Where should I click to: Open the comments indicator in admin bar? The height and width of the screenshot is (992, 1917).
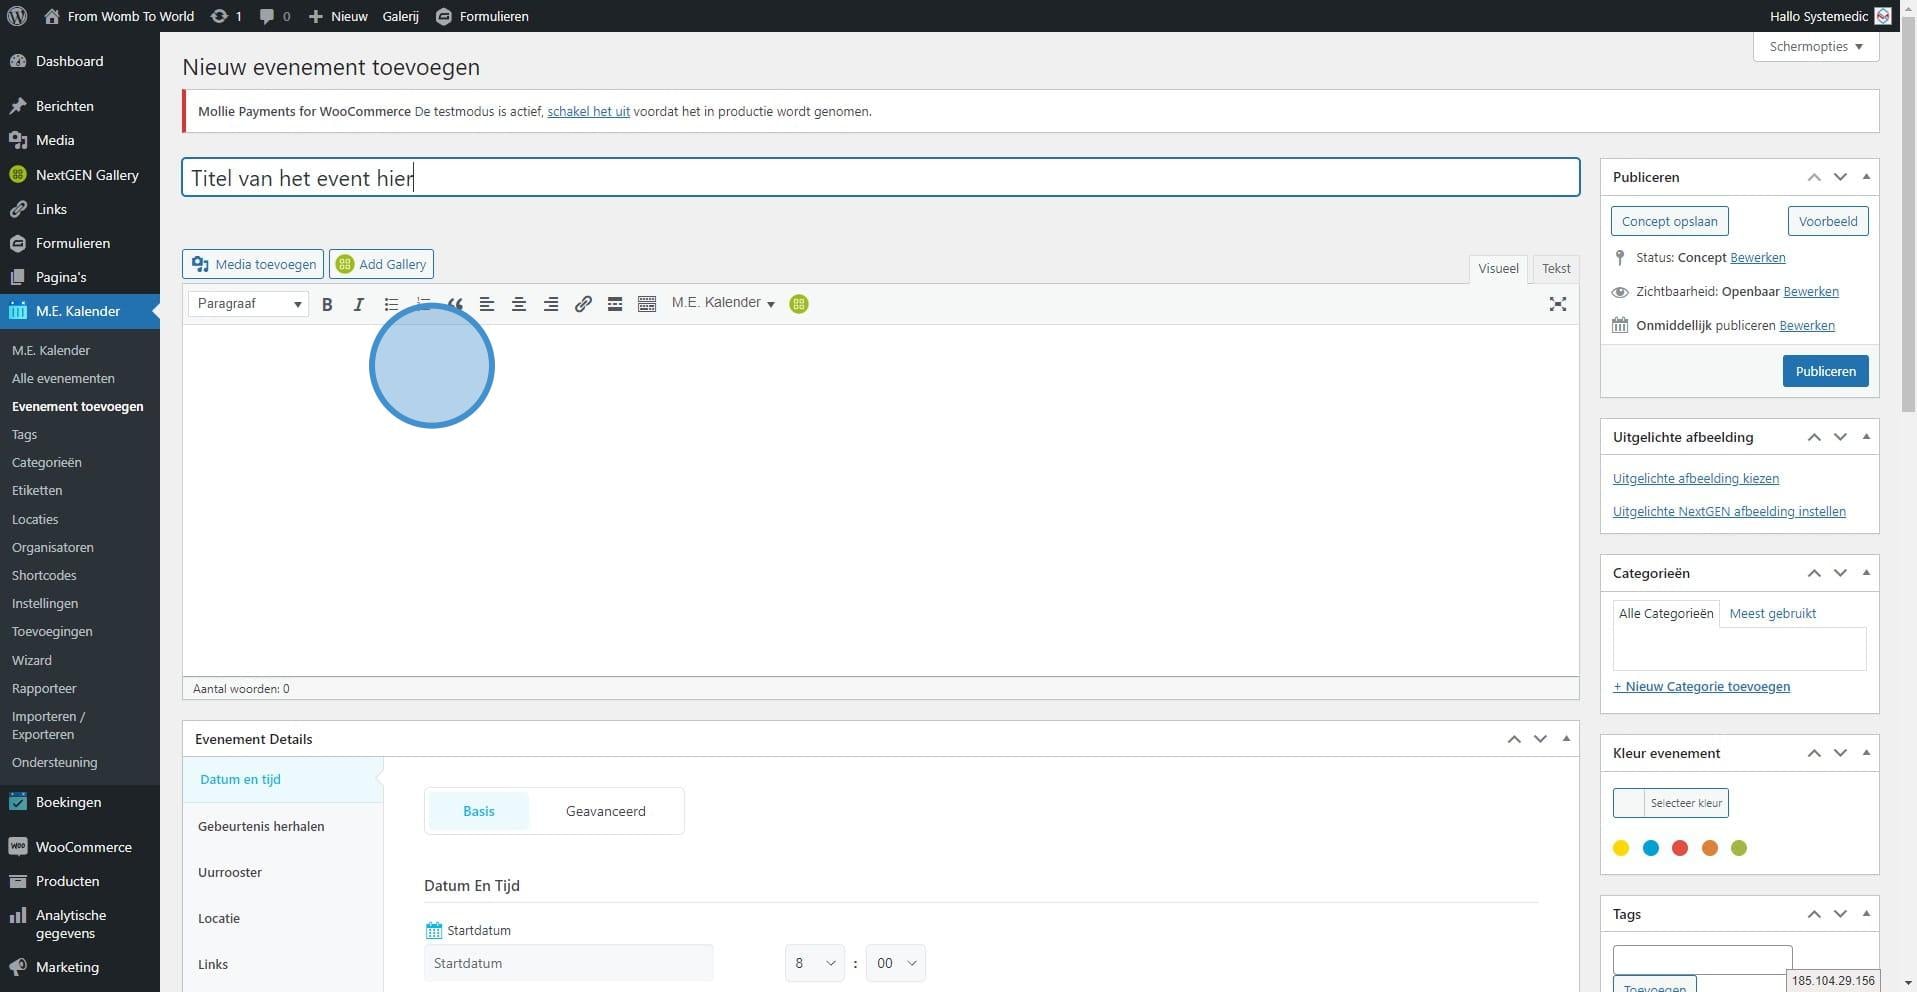tap(275, 16)
